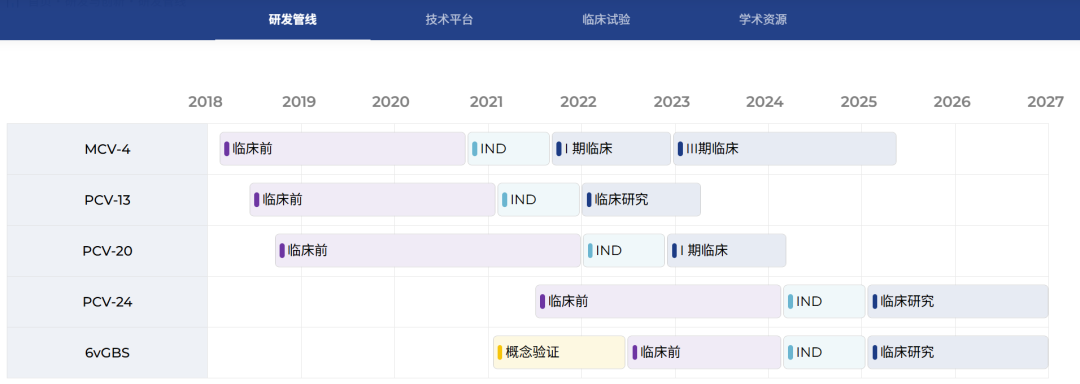Switch to the 技术平台 tab
This screenshot has width=1080, height=384.
[x=449, y=20]
